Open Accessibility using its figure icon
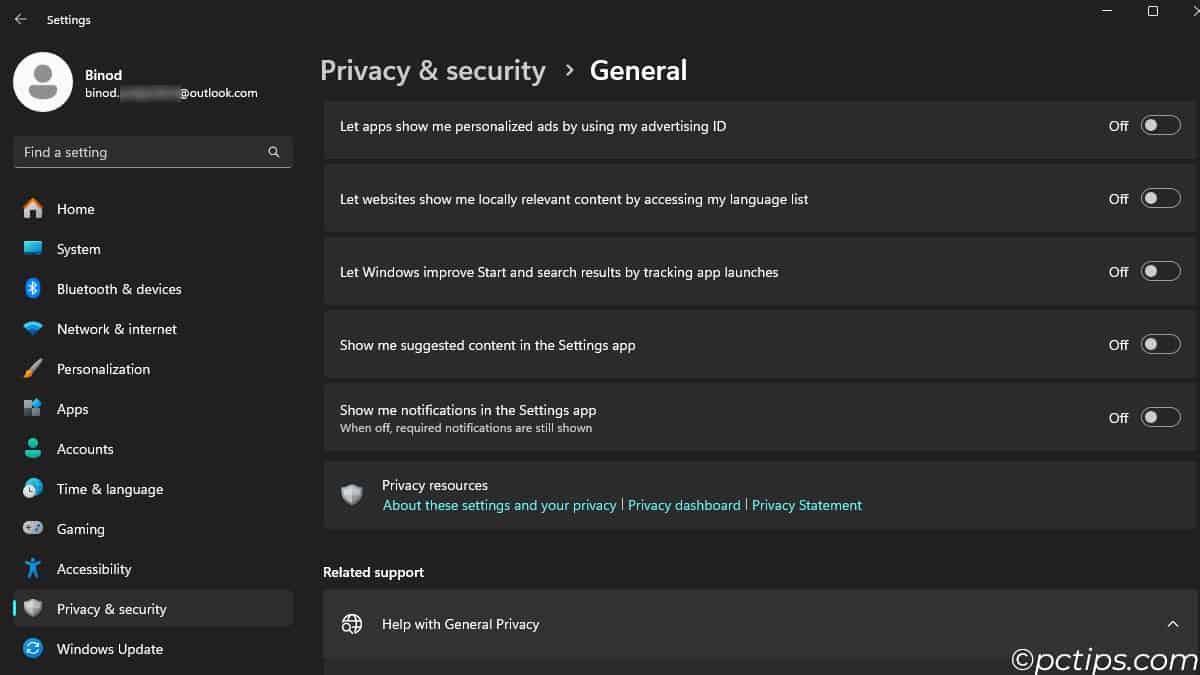This screenshot has width=1200, height=675. [33, 569]
